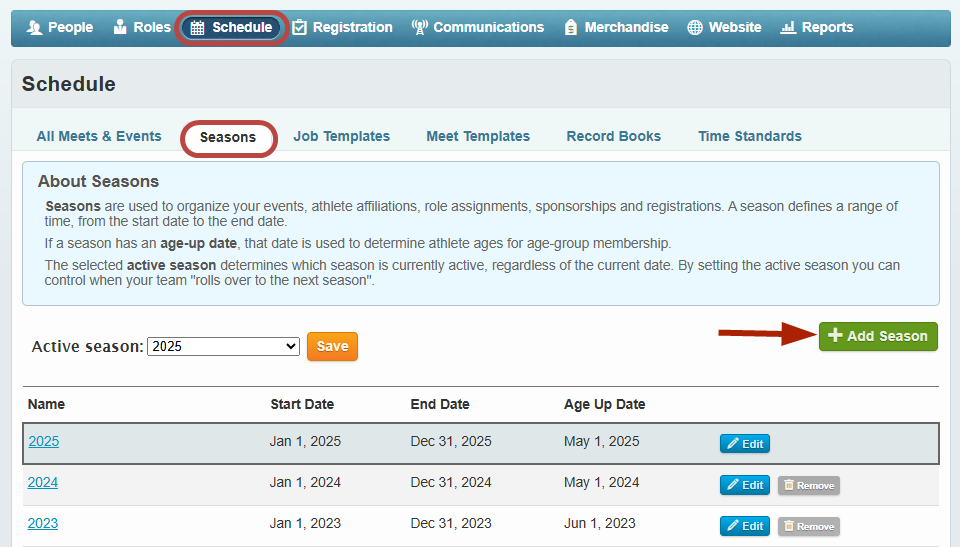
Task: Click the green Add Season button
Action: (x=878, y=336)
